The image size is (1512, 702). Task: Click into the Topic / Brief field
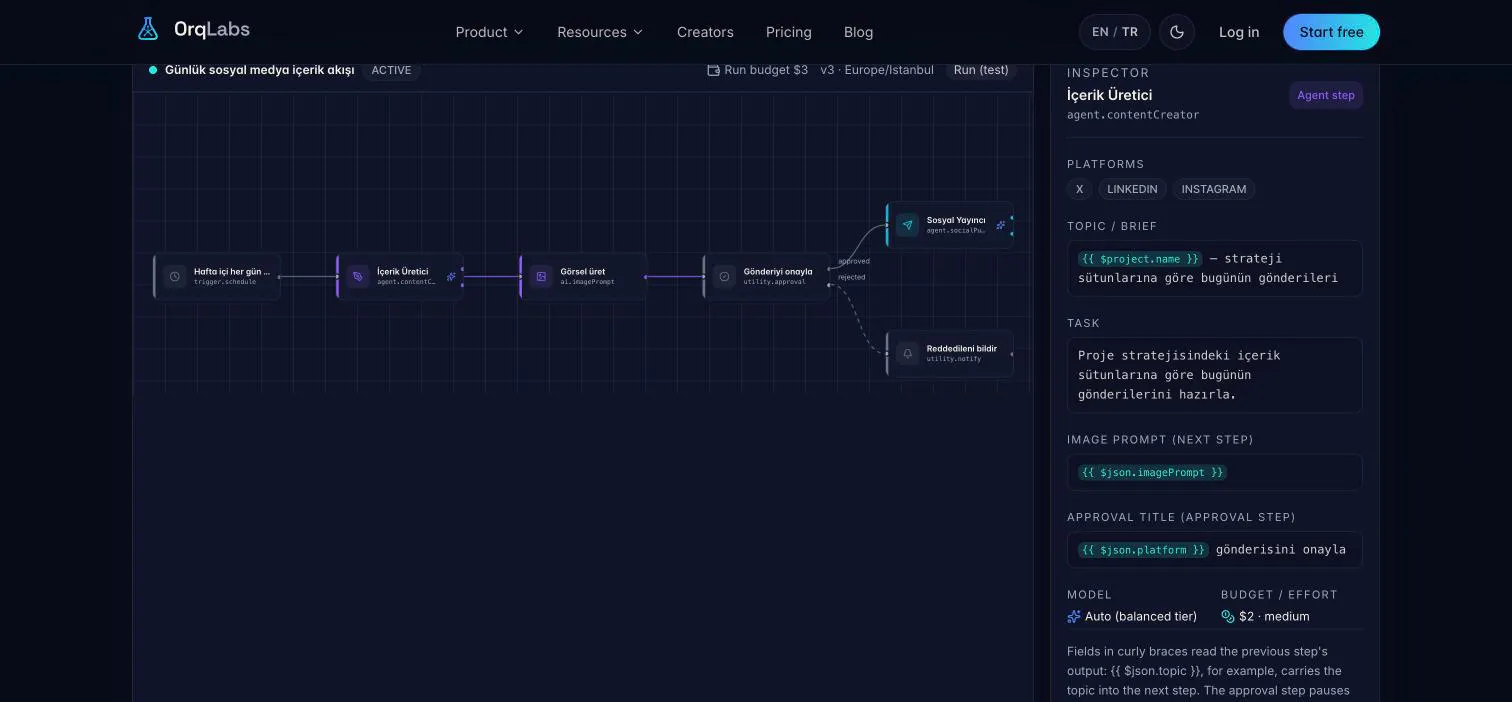pyautogui.click(x=1215, y=268)
